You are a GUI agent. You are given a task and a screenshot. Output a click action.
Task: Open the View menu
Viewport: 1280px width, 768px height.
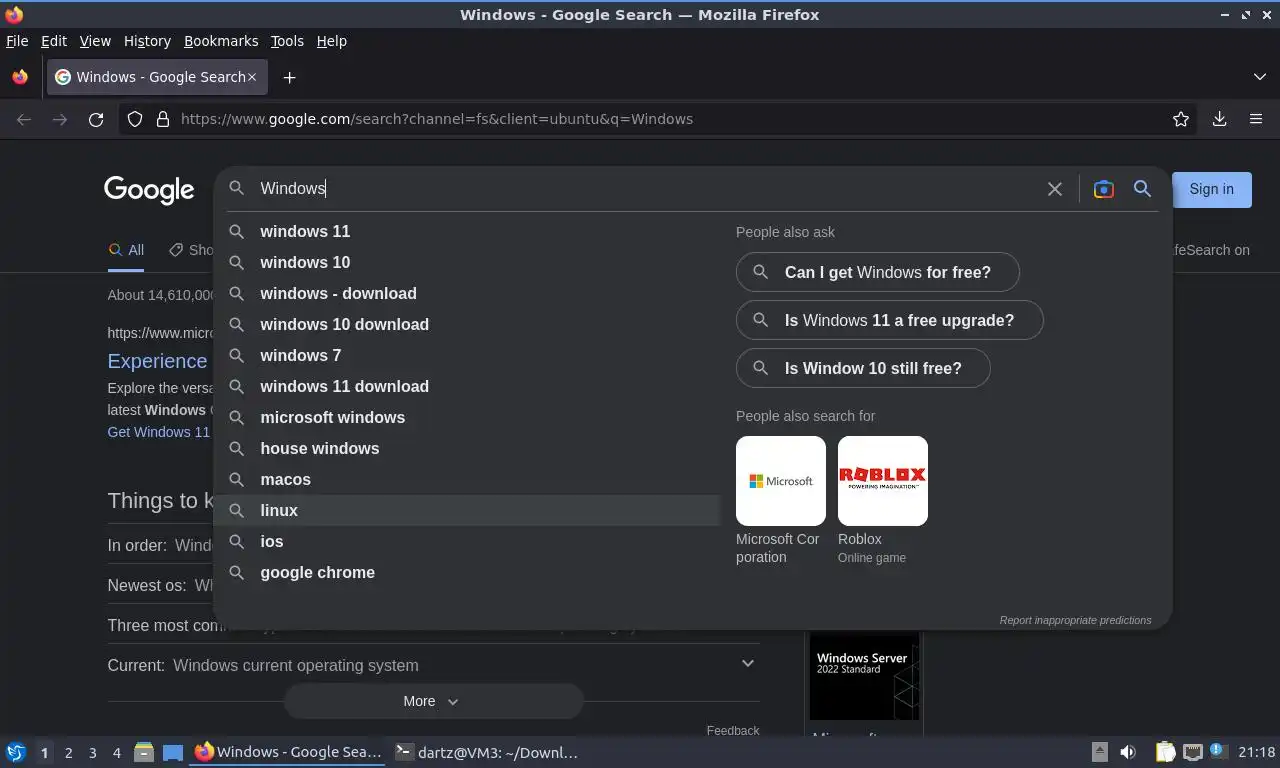click(x=95, y=41)
